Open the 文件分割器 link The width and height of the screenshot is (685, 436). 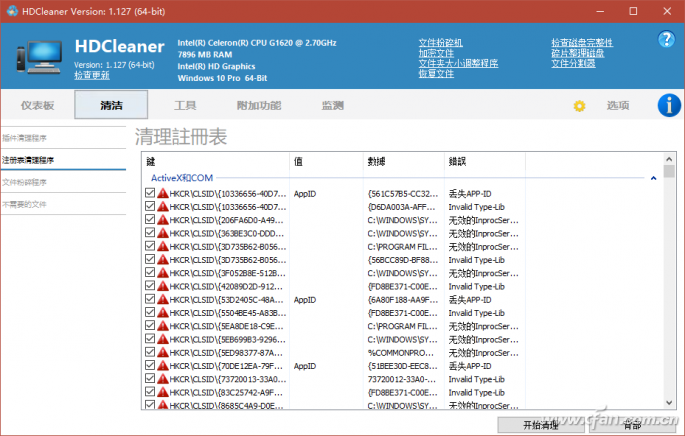pos(573,63)
